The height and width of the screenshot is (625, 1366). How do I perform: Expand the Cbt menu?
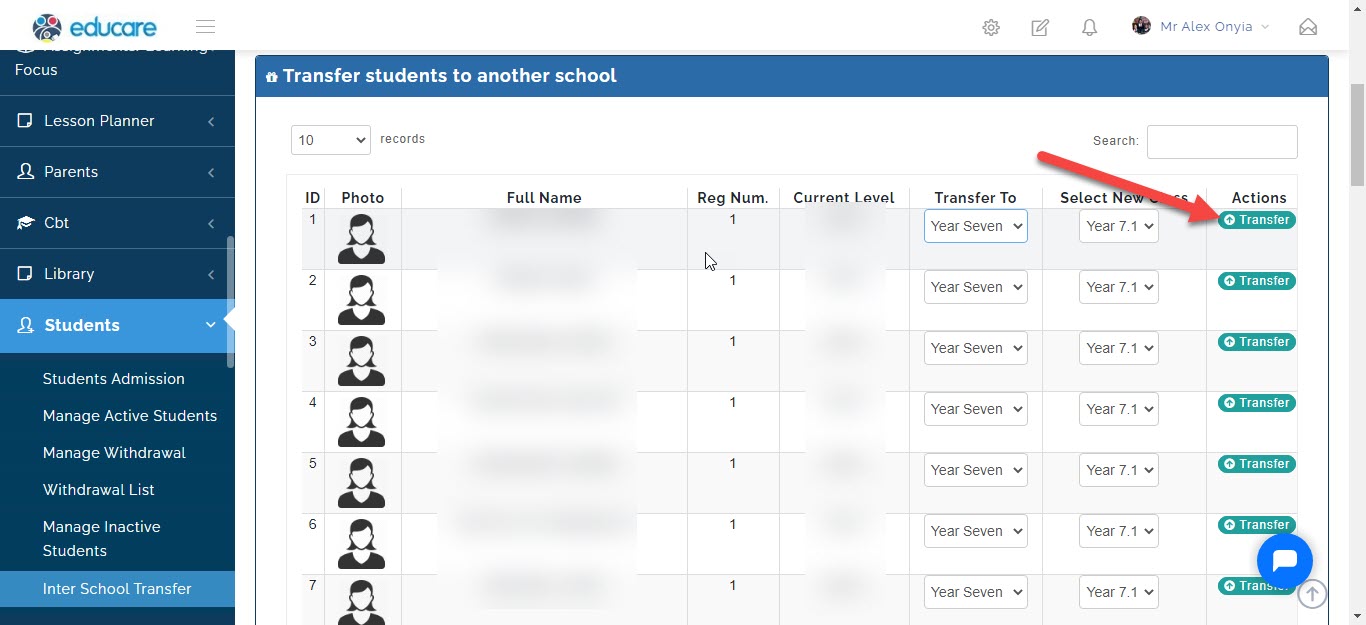point(117,223)
